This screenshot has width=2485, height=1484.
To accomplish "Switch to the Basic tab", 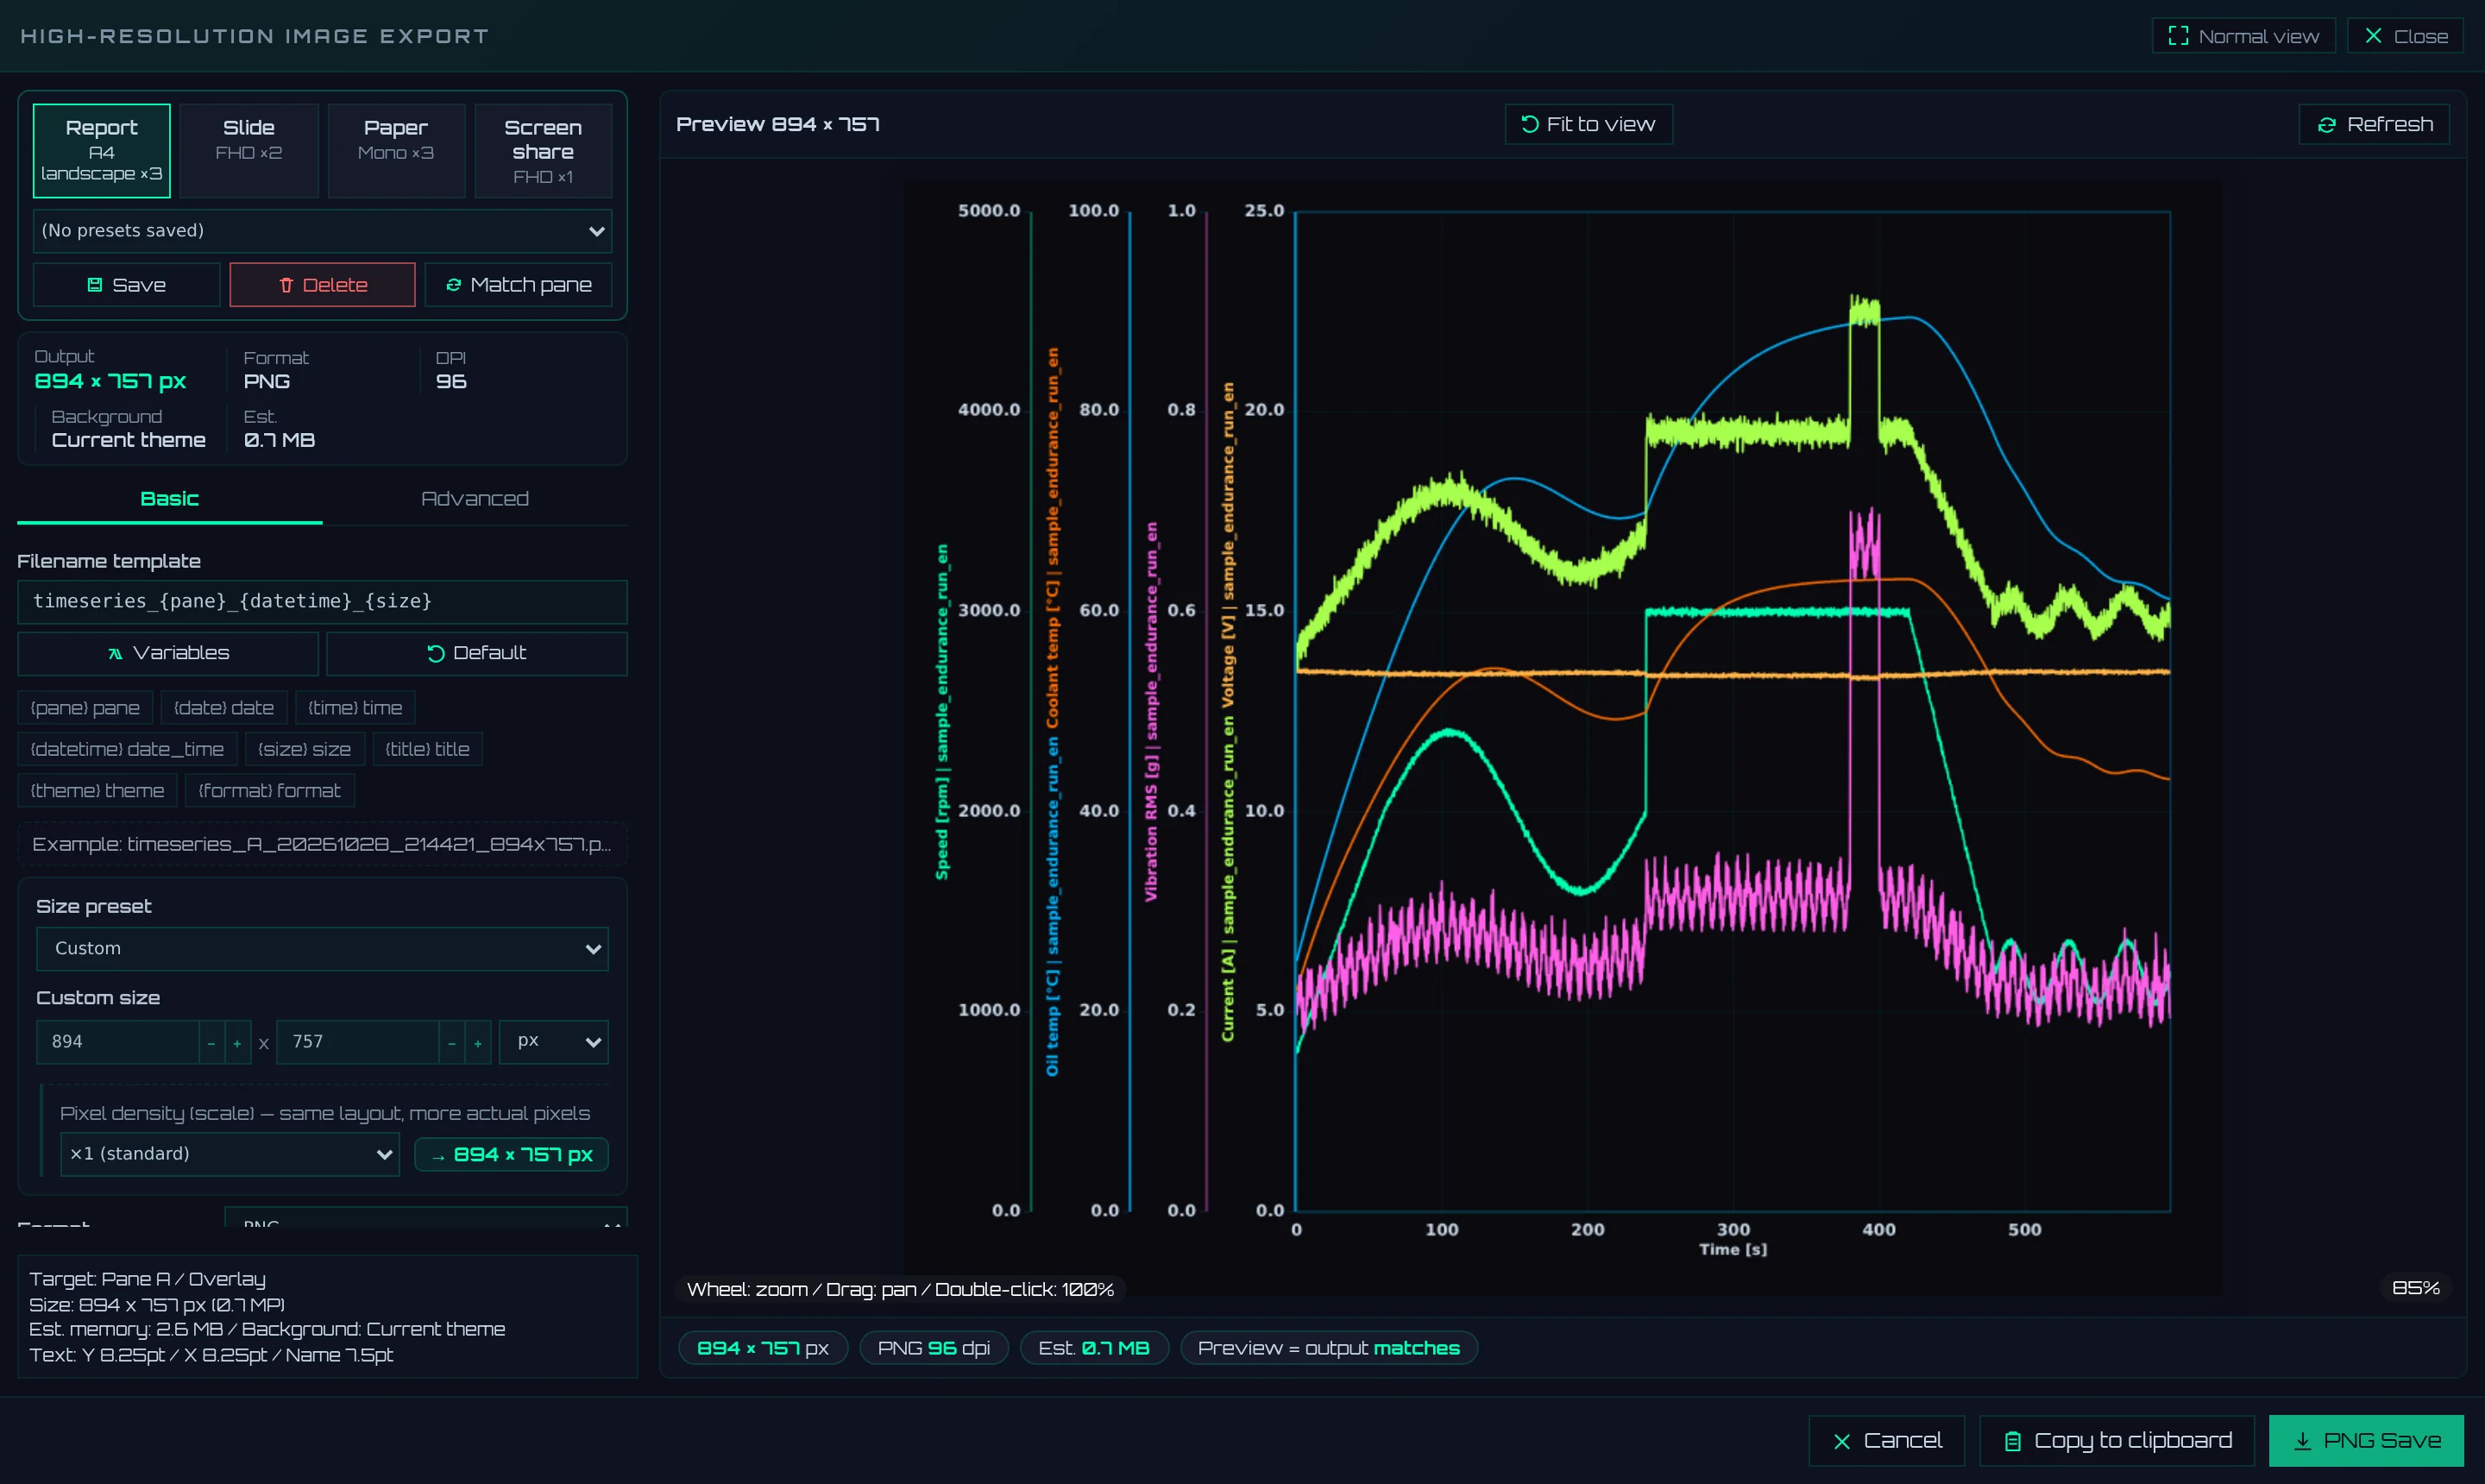I will point(169,499).
